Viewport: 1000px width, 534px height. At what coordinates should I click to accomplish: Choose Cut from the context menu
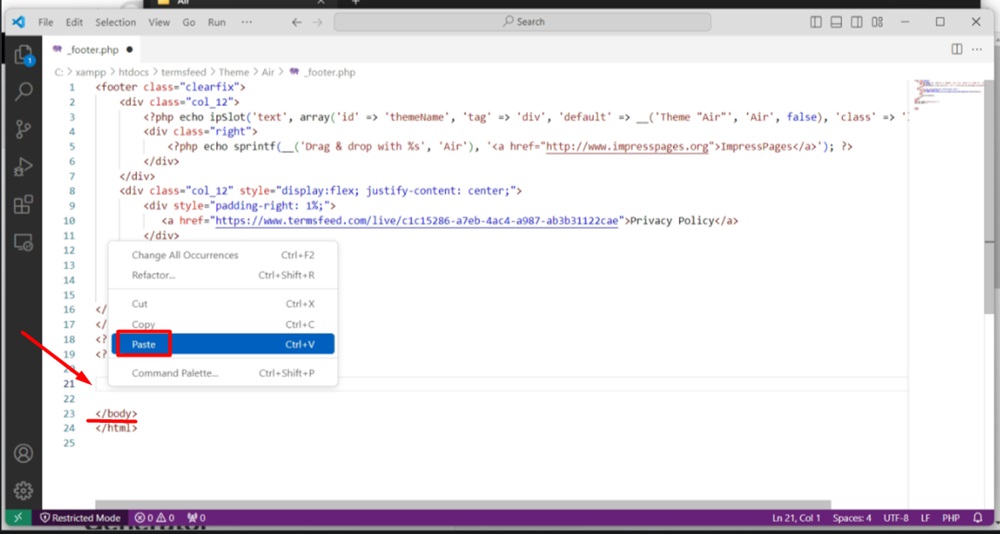click(x=223, y=304)
